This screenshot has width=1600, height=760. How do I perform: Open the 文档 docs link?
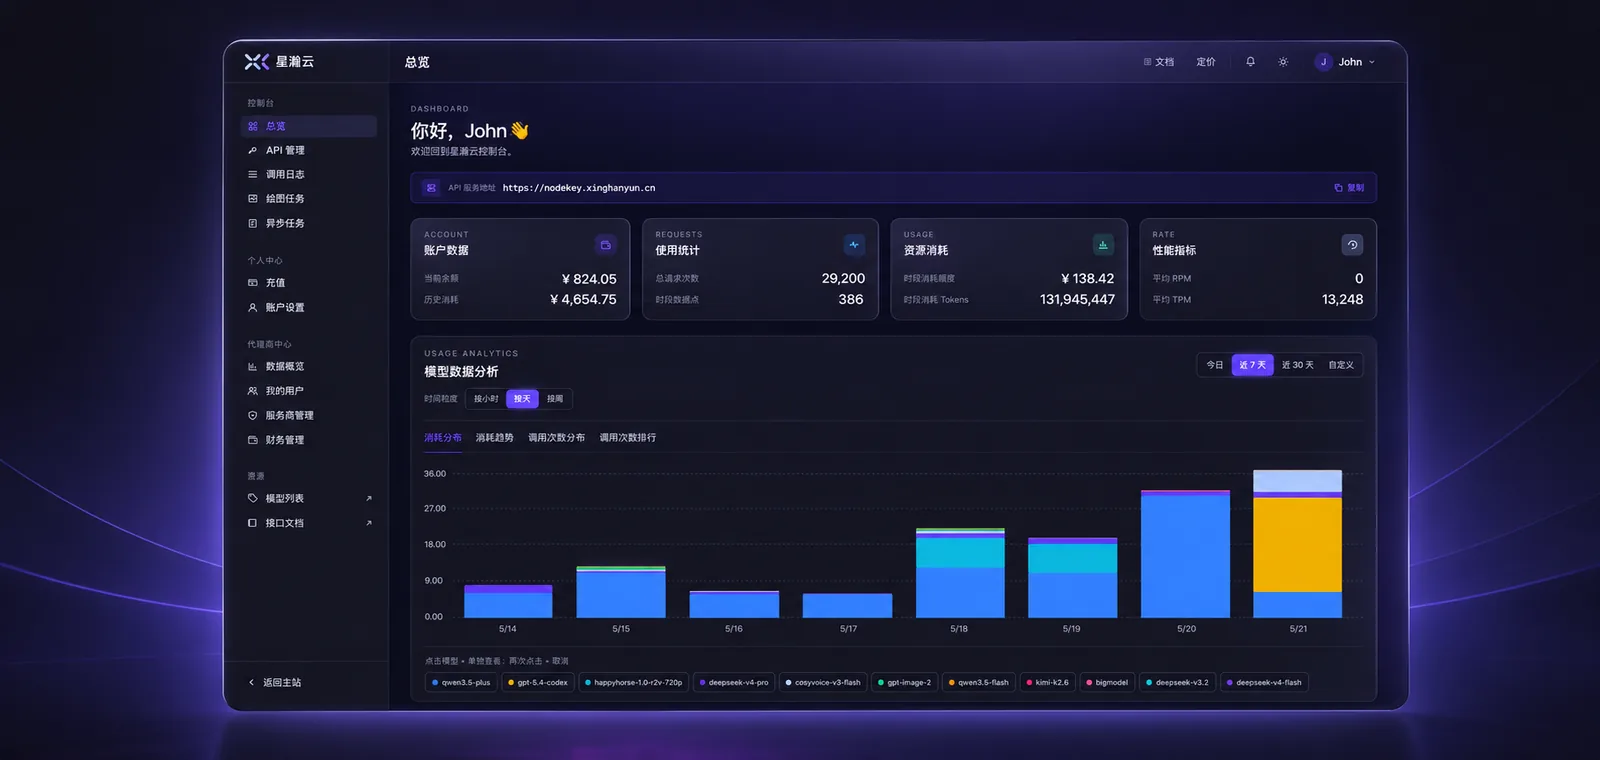(1159, 62)
